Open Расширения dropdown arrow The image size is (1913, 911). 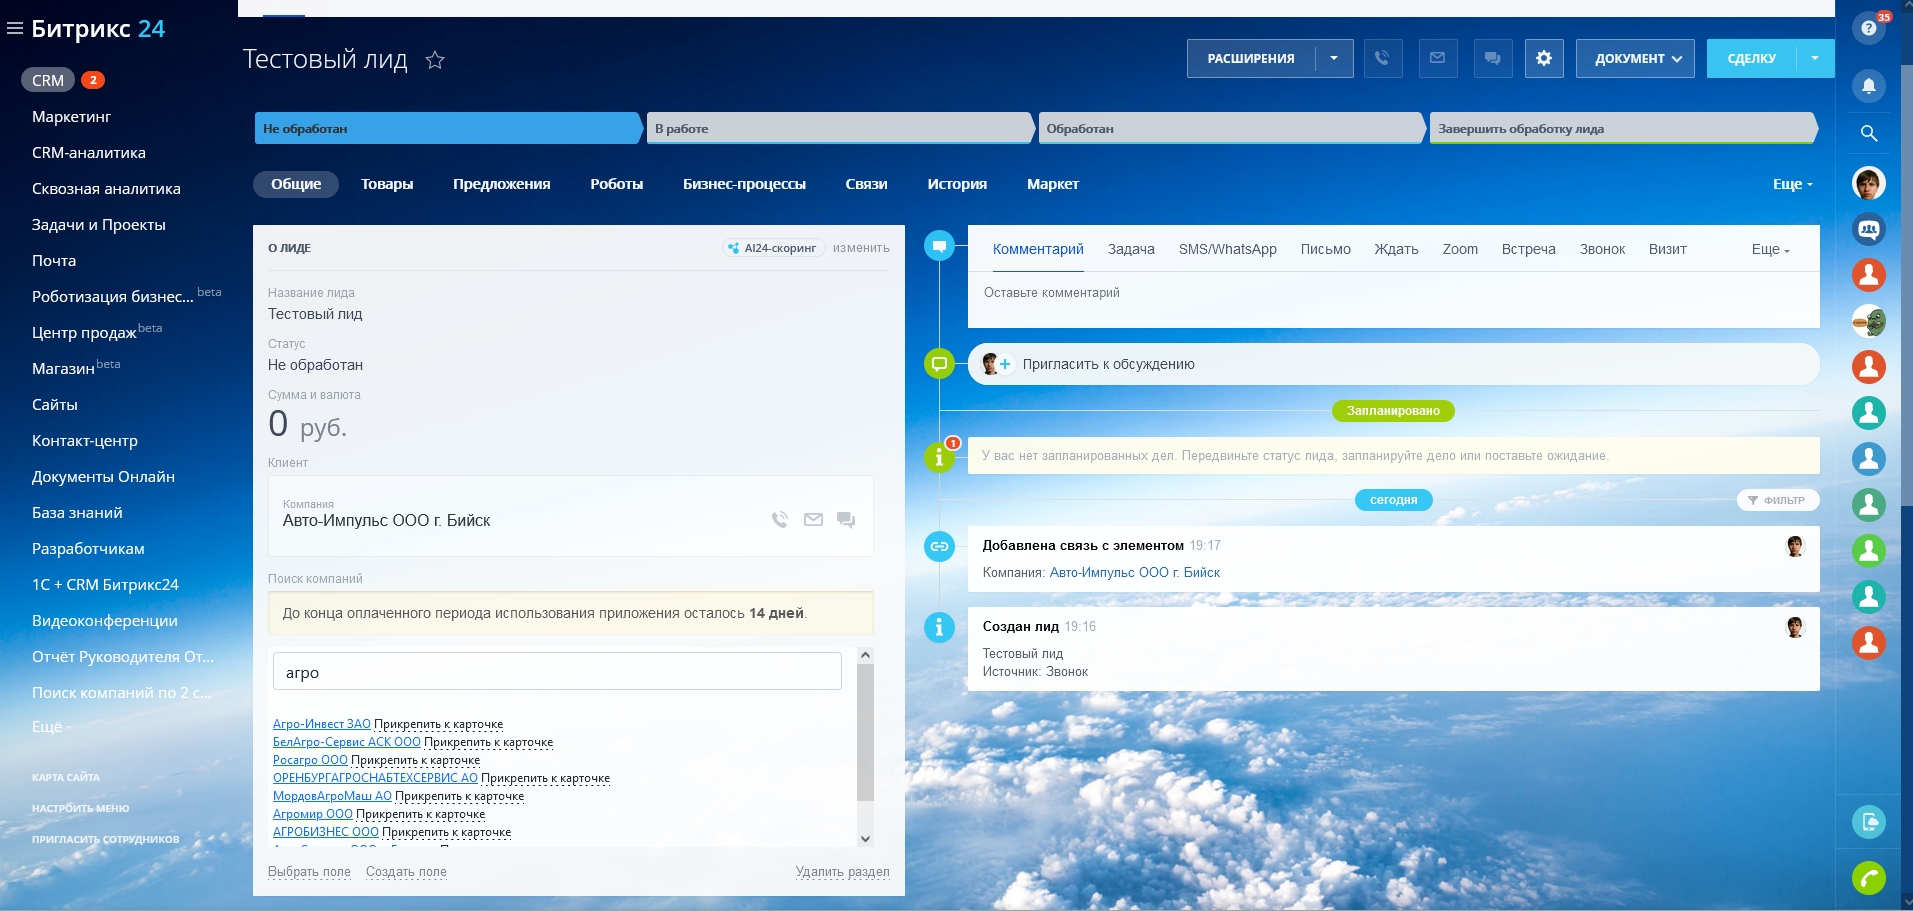click(x=1334, y=58)
